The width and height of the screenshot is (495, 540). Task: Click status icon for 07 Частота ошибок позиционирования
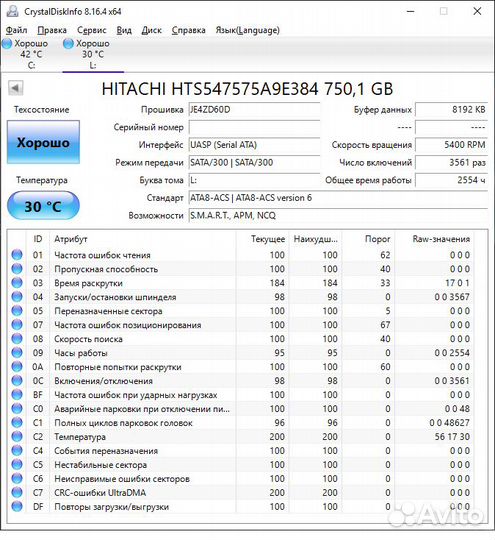17,325
